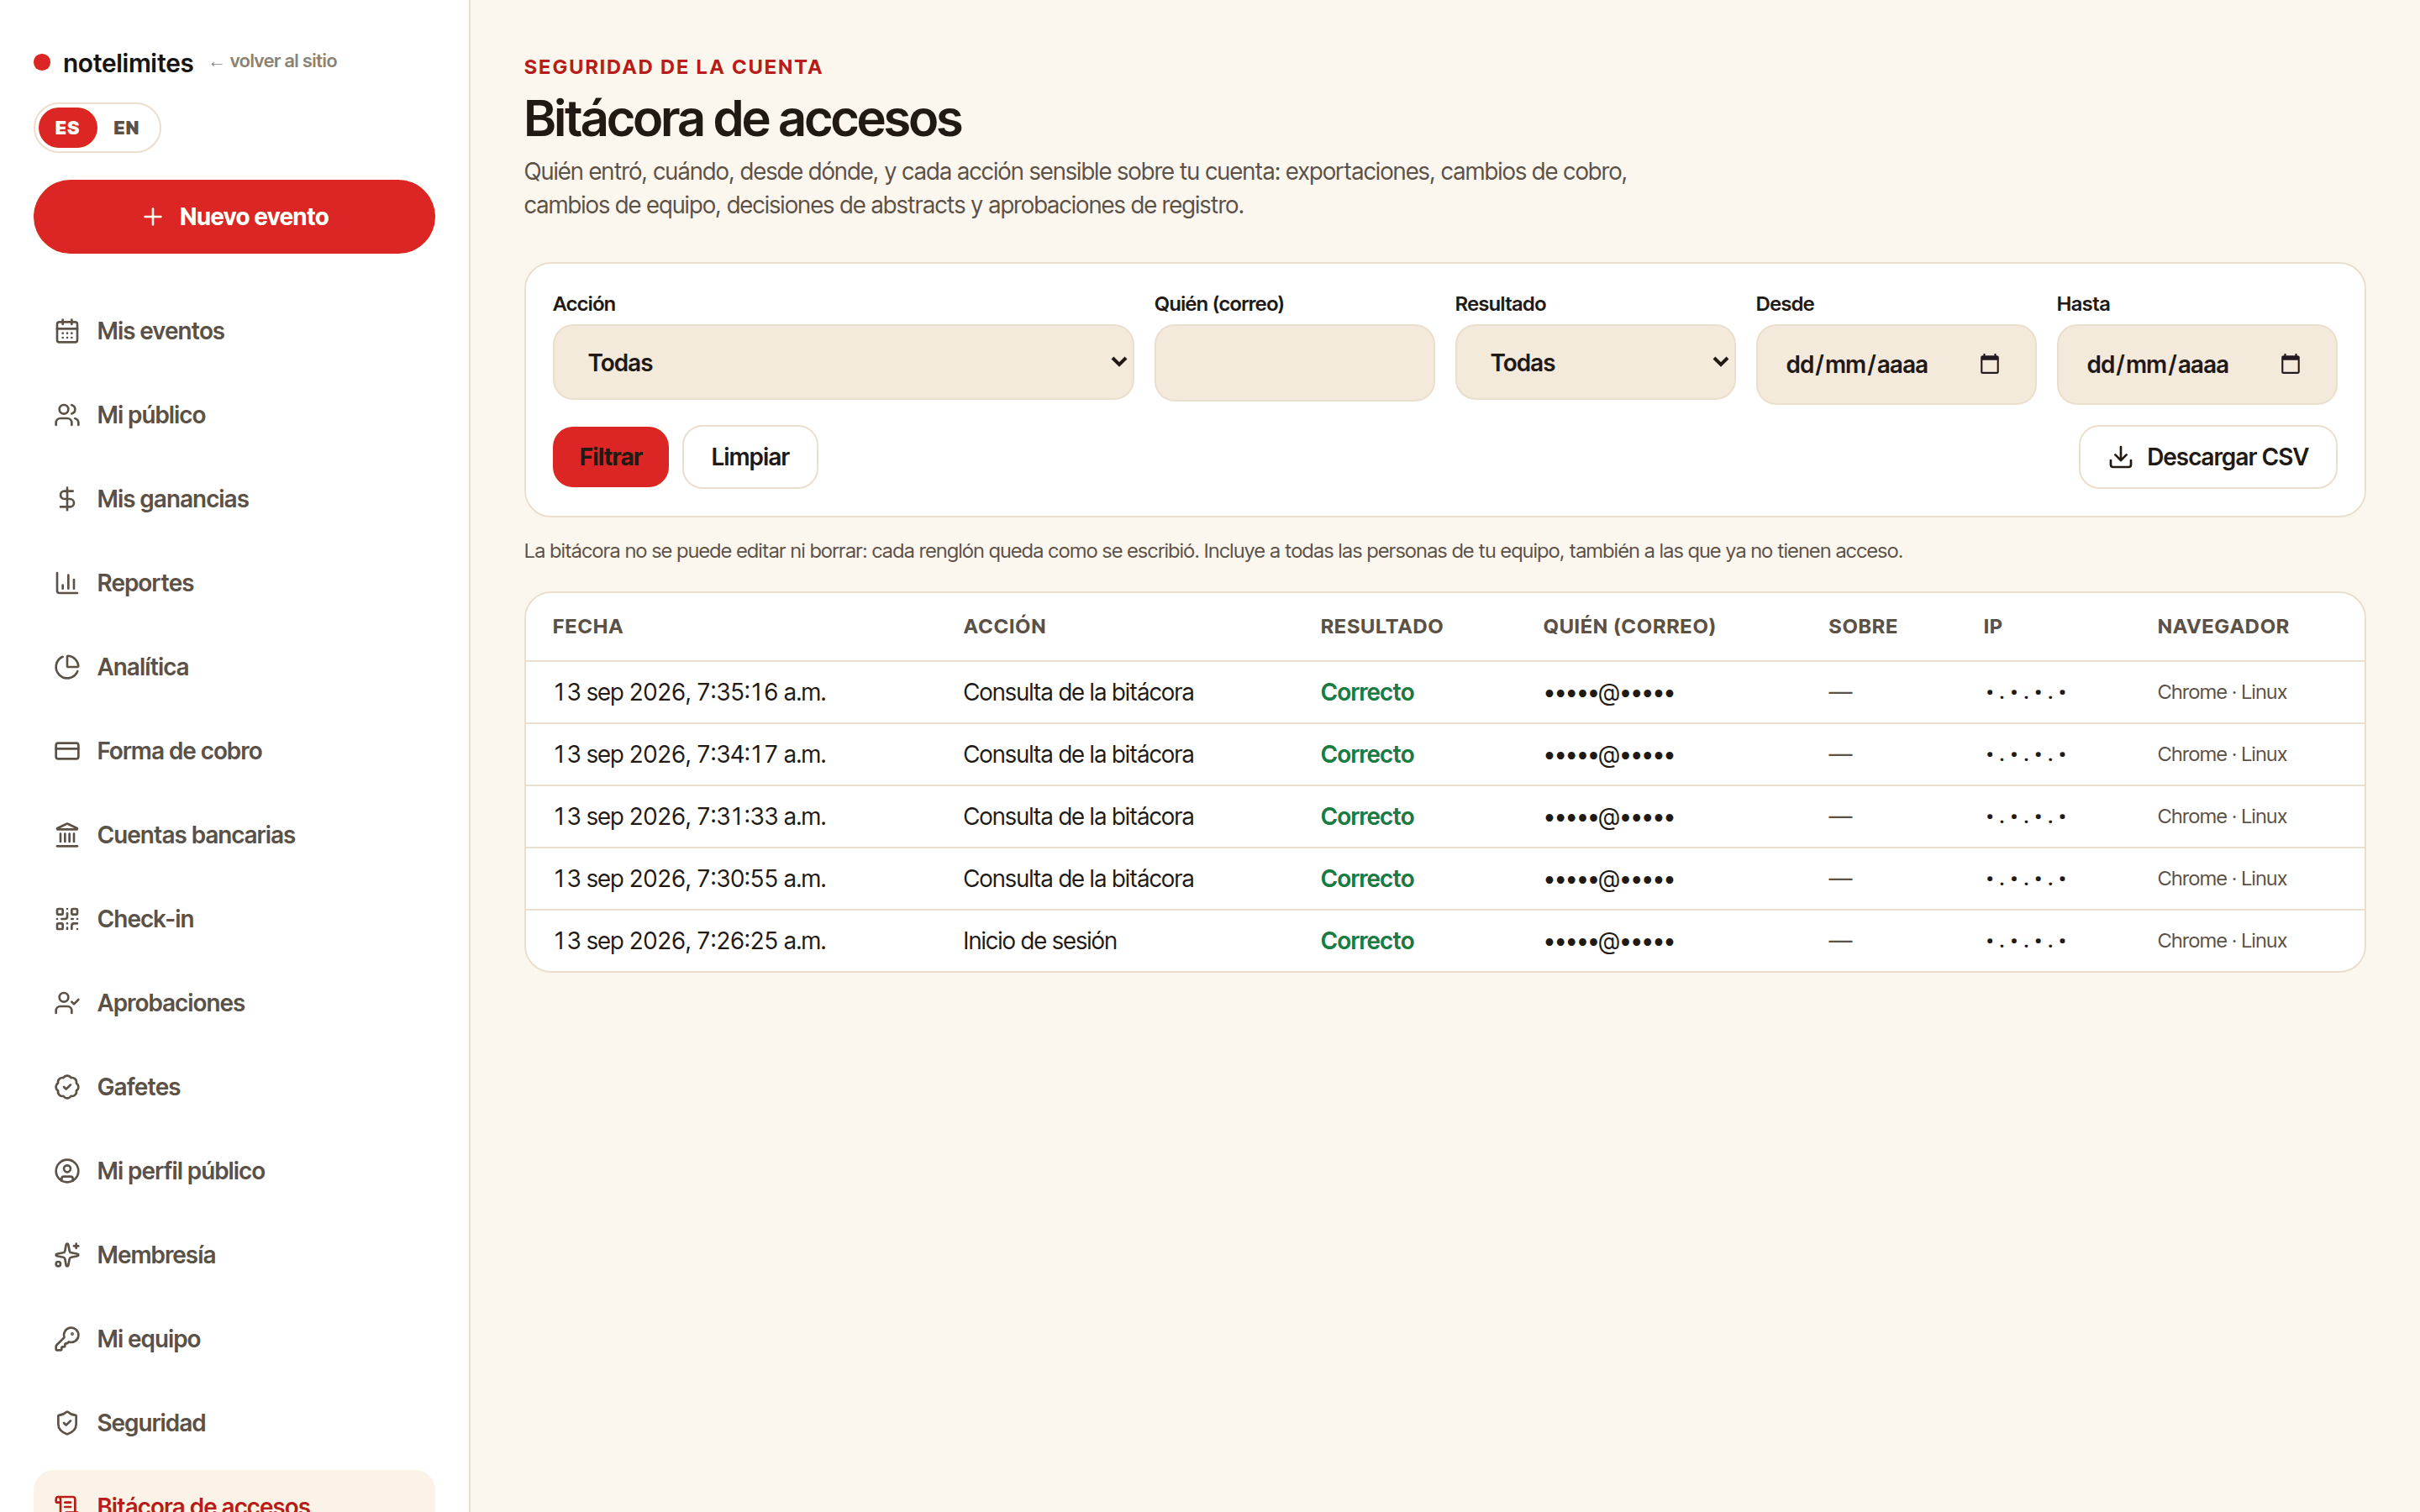Click the Hasta date field

(x=2197, y=364)
